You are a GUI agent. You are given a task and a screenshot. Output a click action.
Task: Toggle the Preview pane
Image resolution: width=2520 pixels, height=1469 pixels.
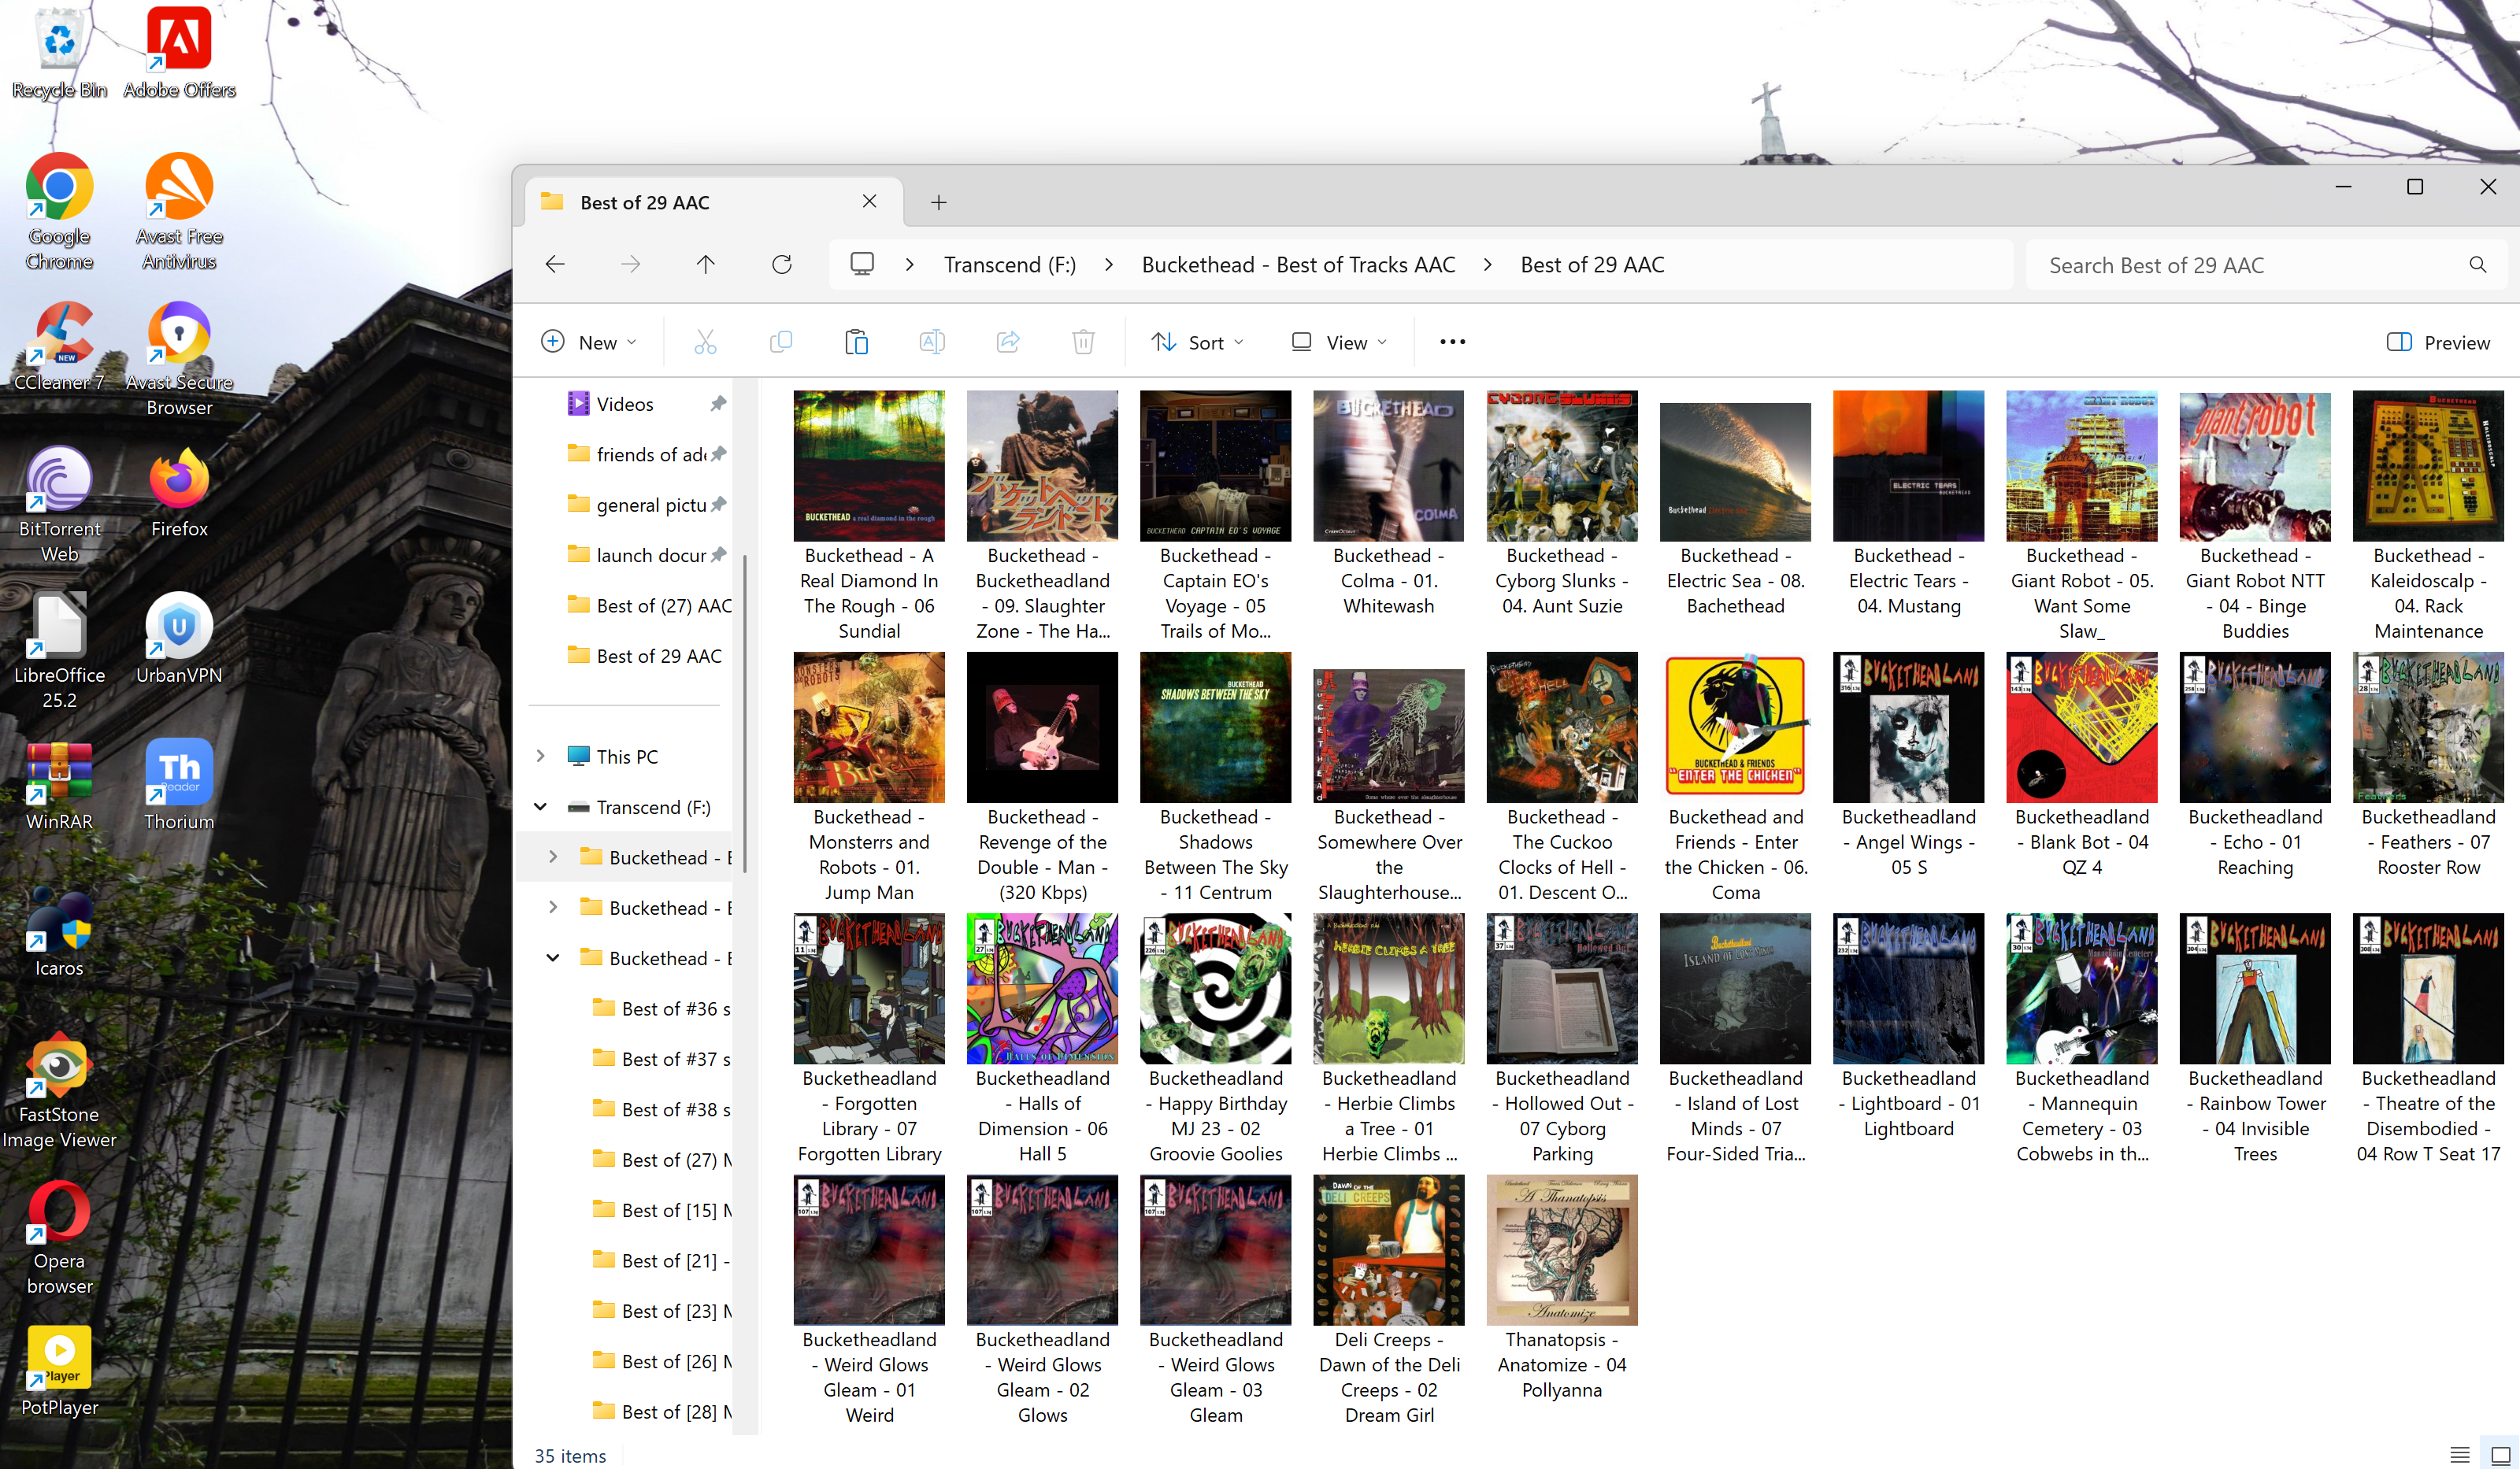(2438, 342)
